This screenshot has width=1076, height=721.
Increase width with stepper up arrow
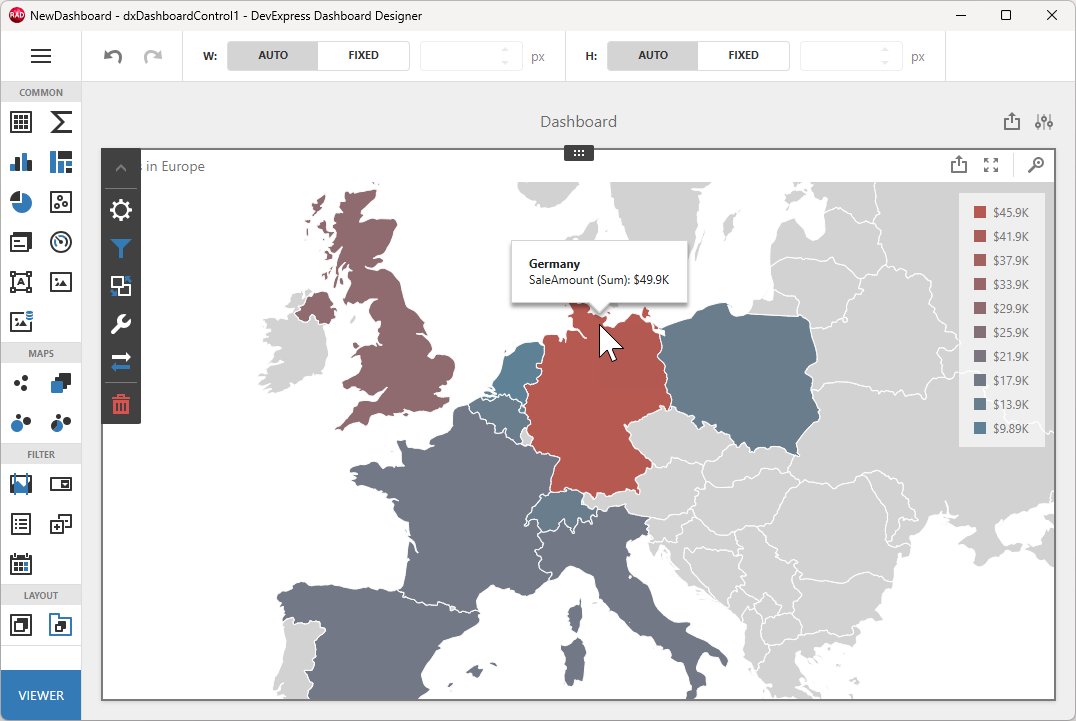[x=505, y=49]
